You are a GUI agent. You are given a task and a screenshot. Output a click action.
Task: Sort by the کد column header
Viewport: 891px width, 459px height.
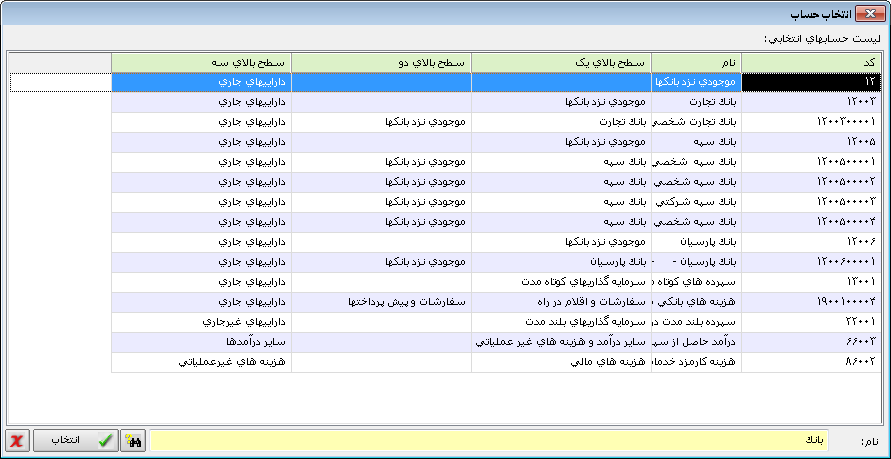[811, 62]
